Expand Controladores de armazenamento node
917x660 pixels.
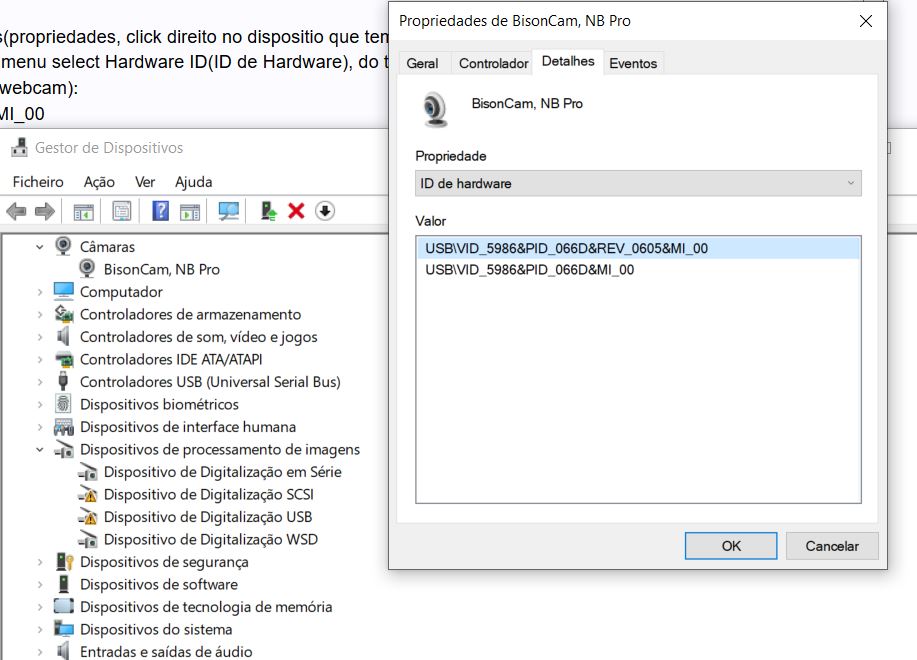tap(40, 315)
